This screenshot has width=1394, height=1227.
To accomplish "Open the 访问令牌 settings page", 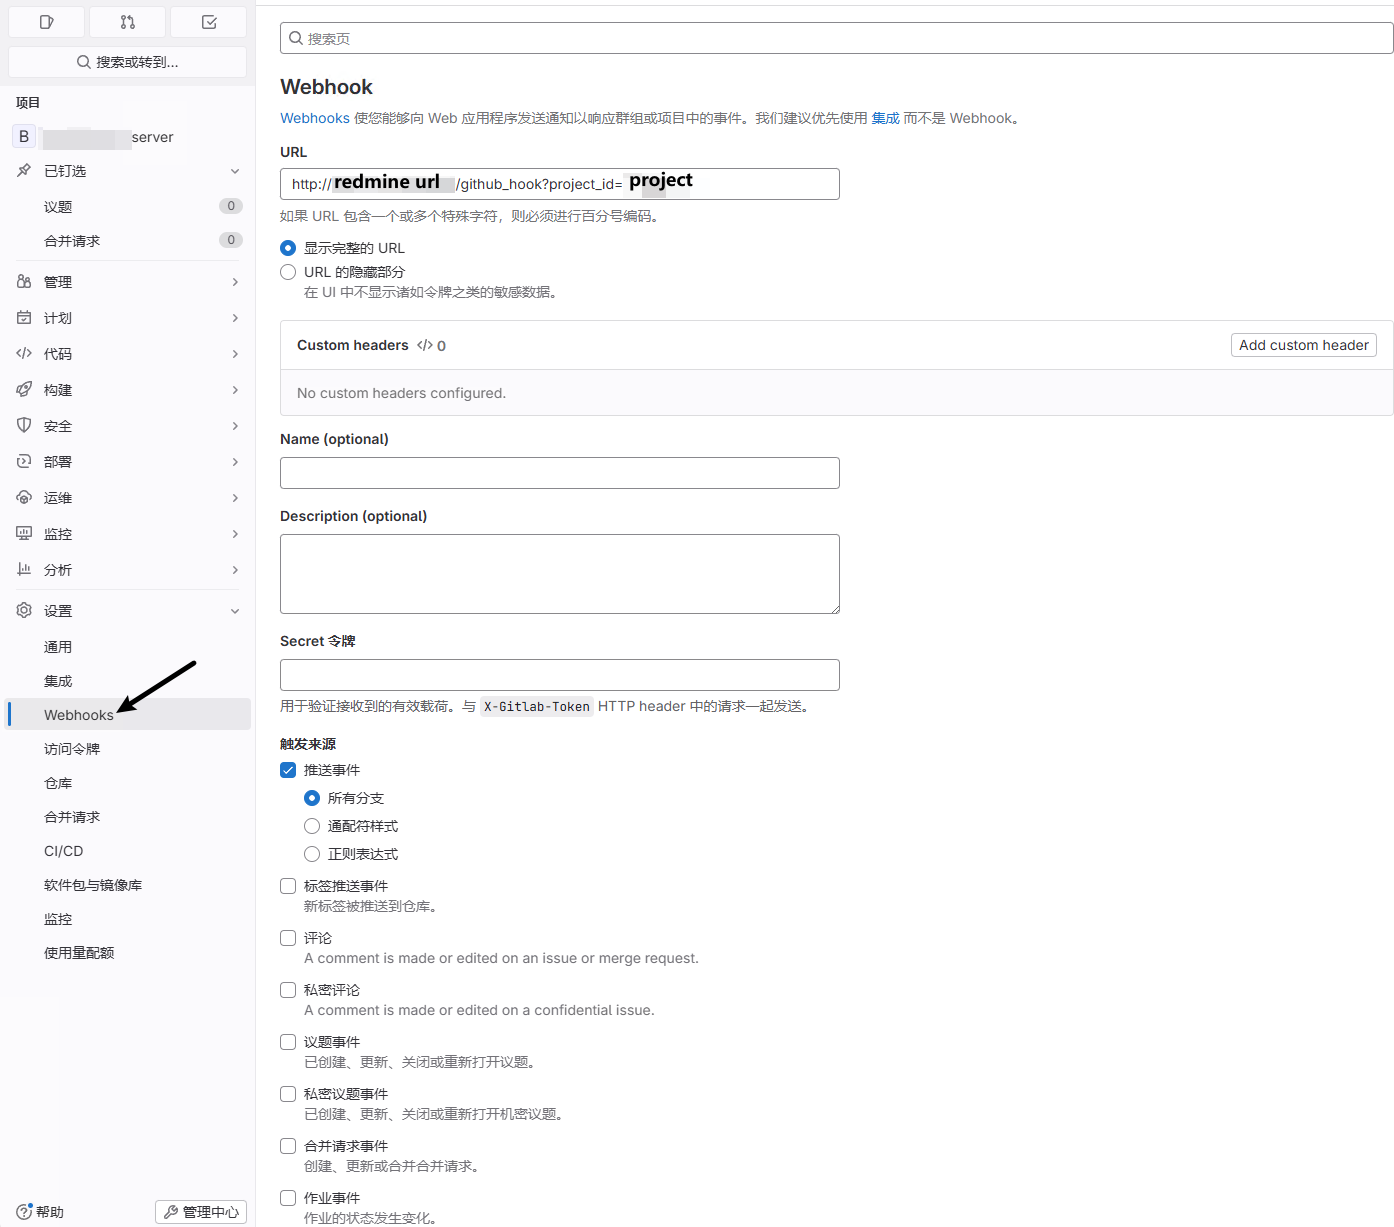I will [x=72, y=749].
